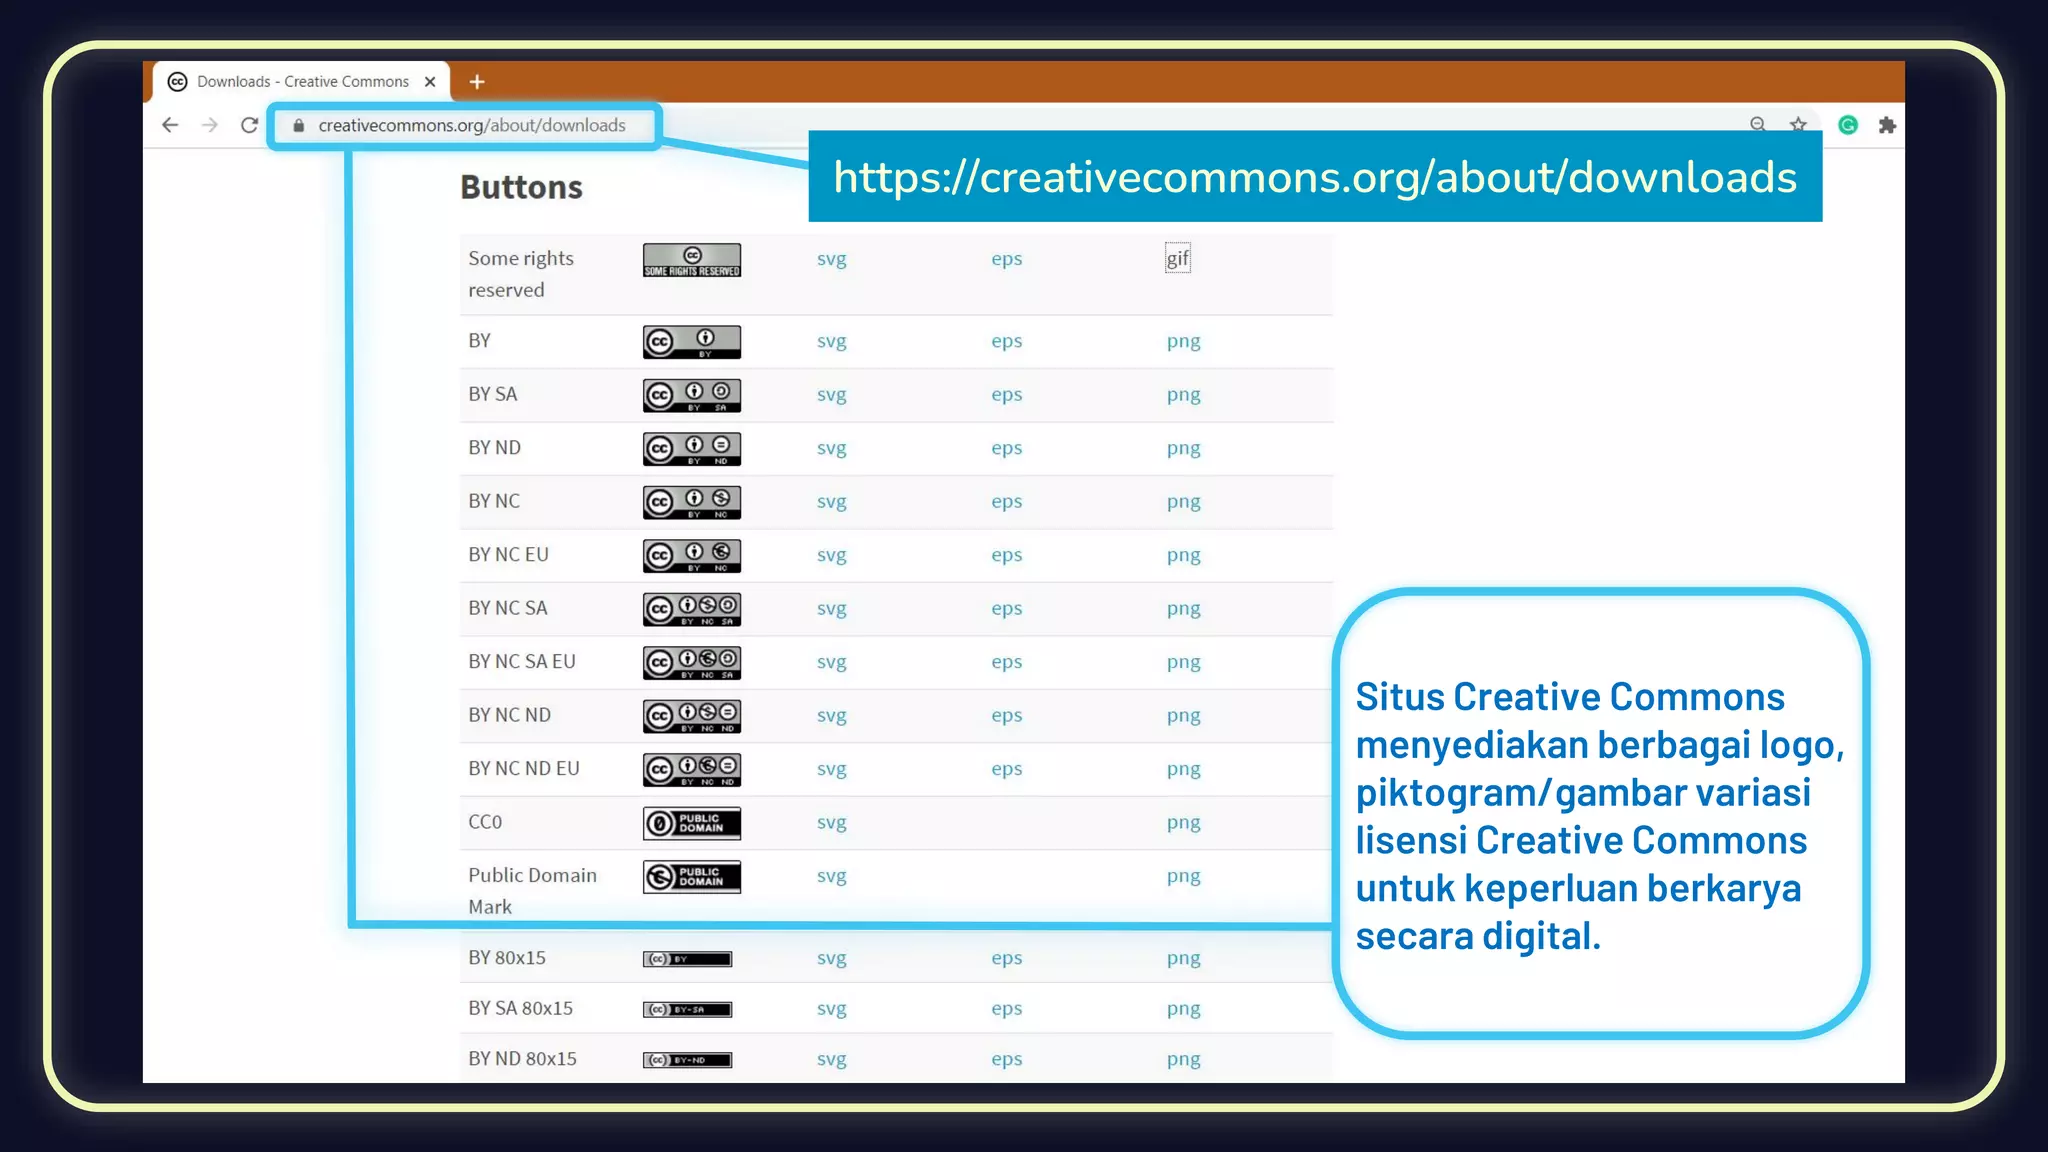Open the browser extensions puzzle icon

(x=1889, y=125)
